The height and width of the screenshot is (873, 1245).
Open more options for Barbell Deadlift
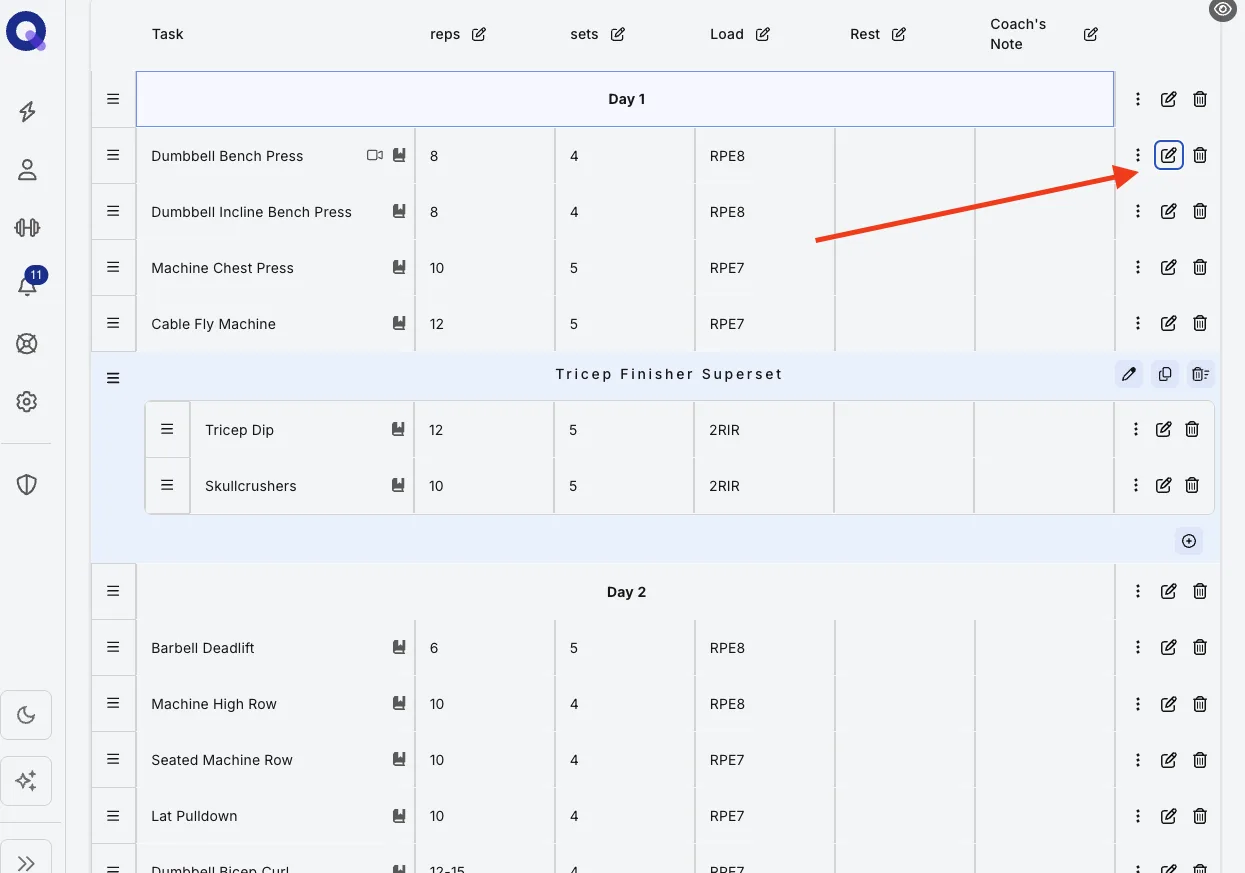1138,647
